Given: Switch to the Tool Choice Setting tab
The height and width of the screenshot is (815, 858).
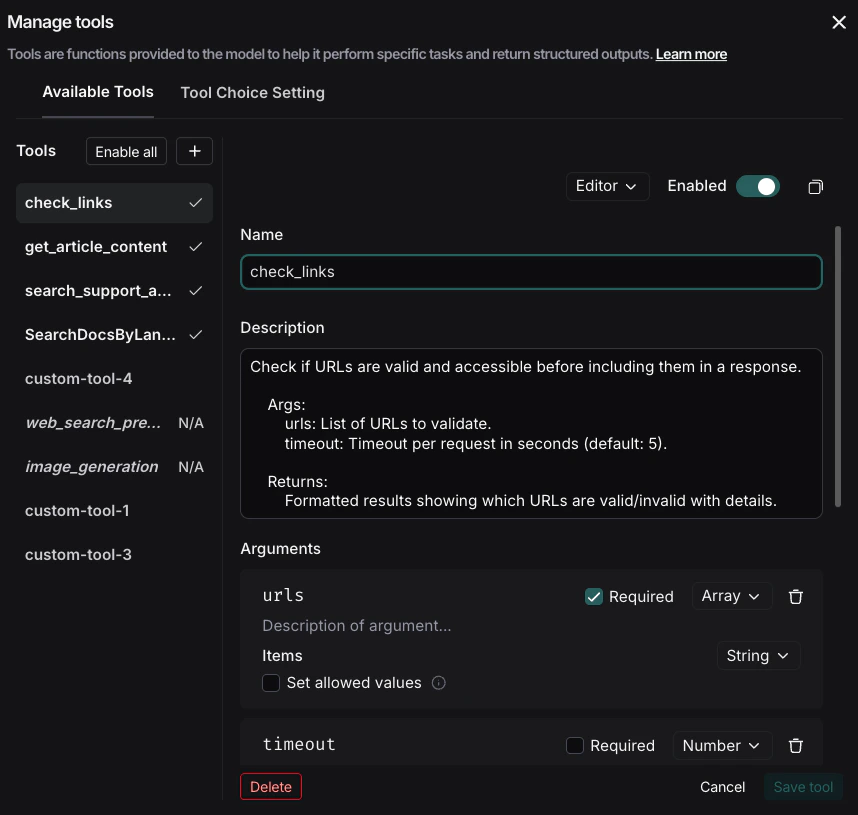Looking at the screenshot, I should coord(252,92).
